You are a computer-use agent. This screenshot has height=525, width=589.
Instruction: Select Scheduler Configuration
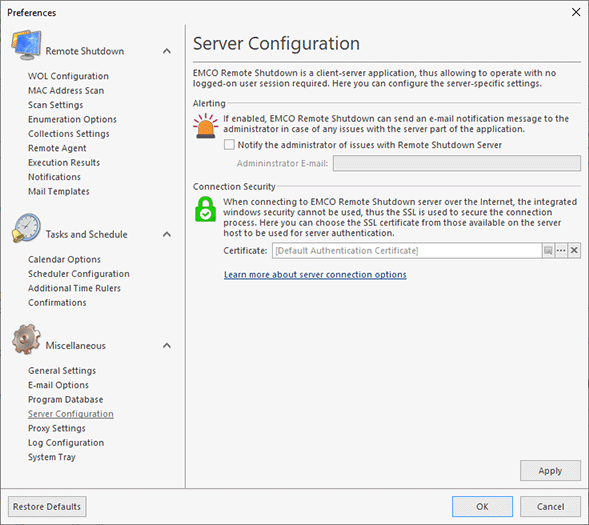pyautogui.click(x=79, y=274)
